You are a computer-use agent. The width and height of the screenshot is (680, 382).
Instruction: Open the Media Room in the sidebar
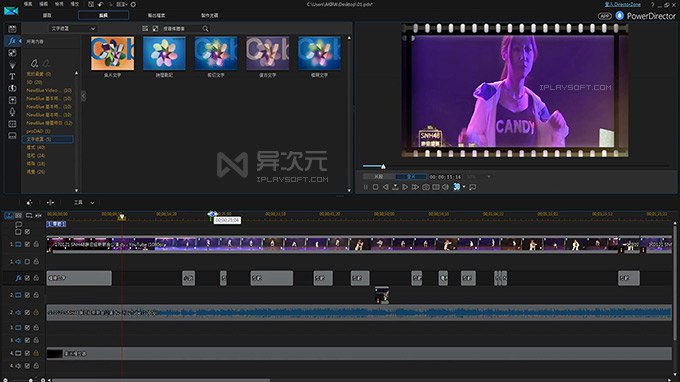click(x=12, y=29)
